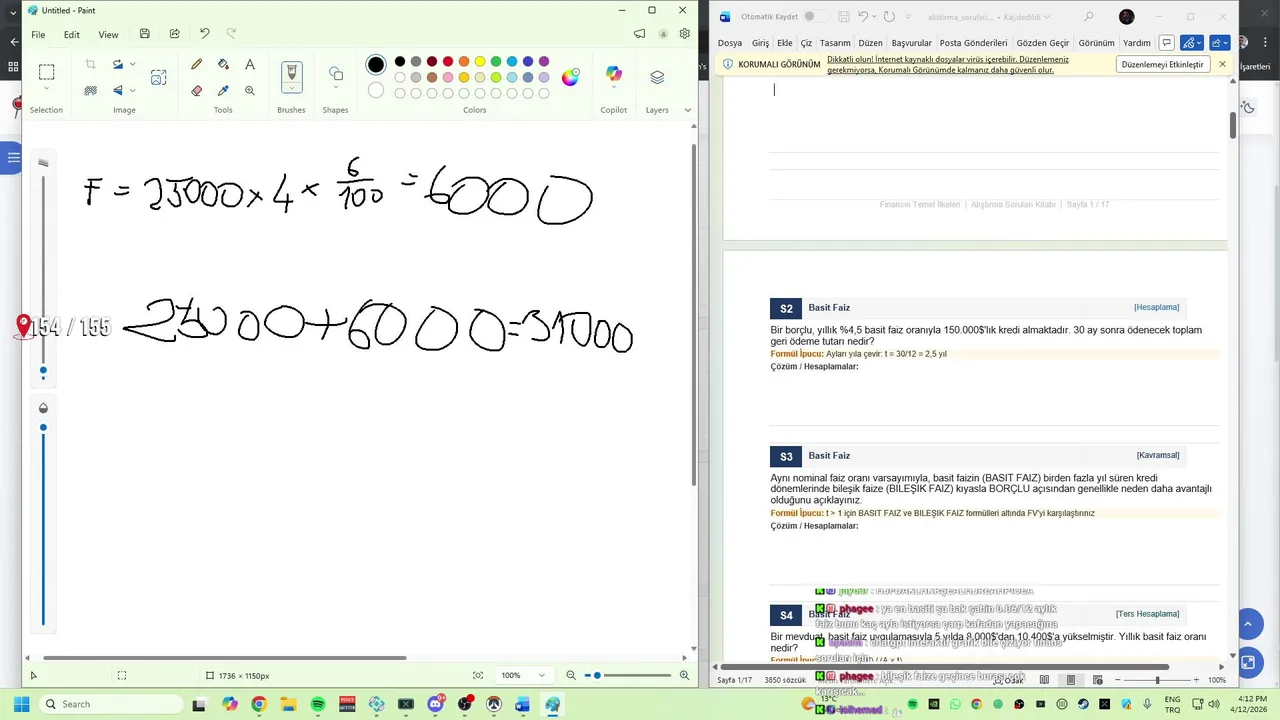Viewport: 1280px width, 720px height.
Task: Click the Crop icon in Image group
Action: (90, 64)
